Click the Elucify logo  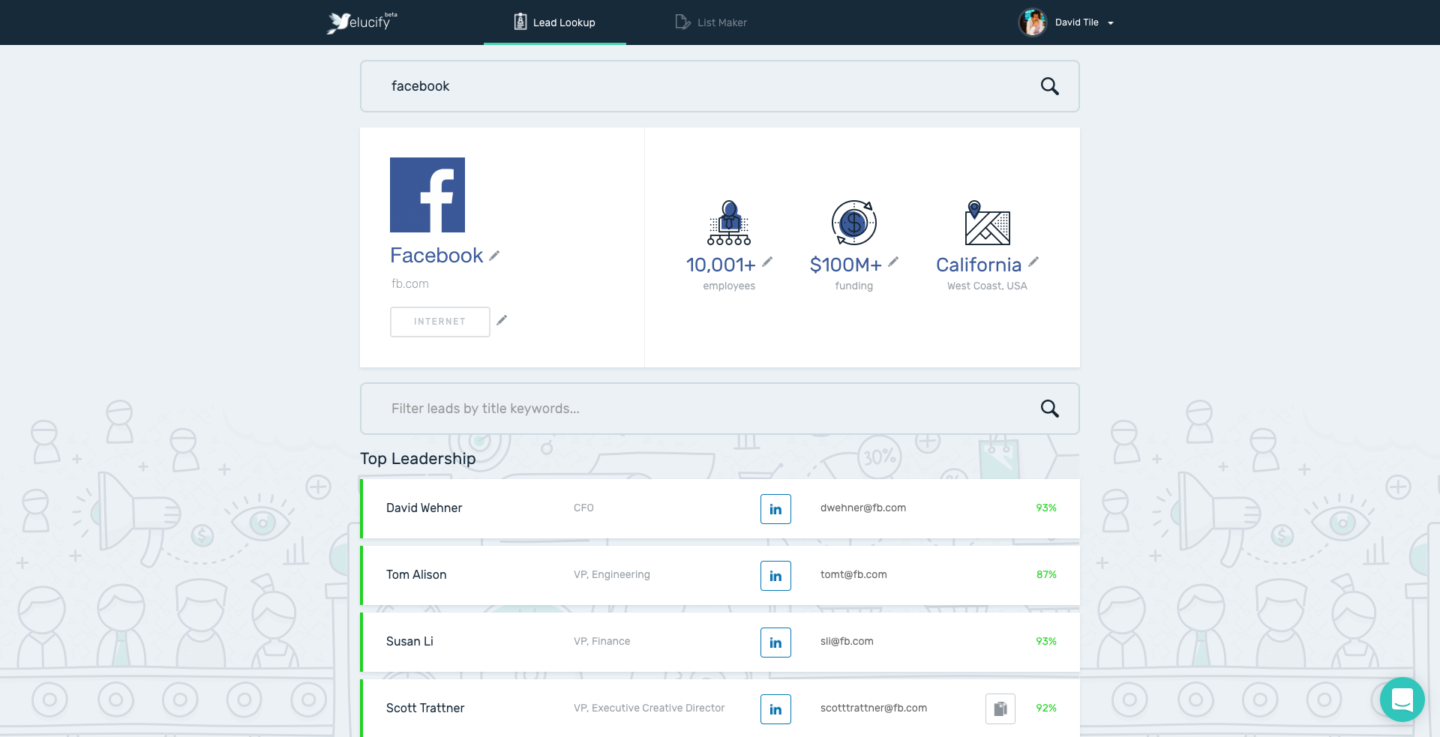pos(362,22)
